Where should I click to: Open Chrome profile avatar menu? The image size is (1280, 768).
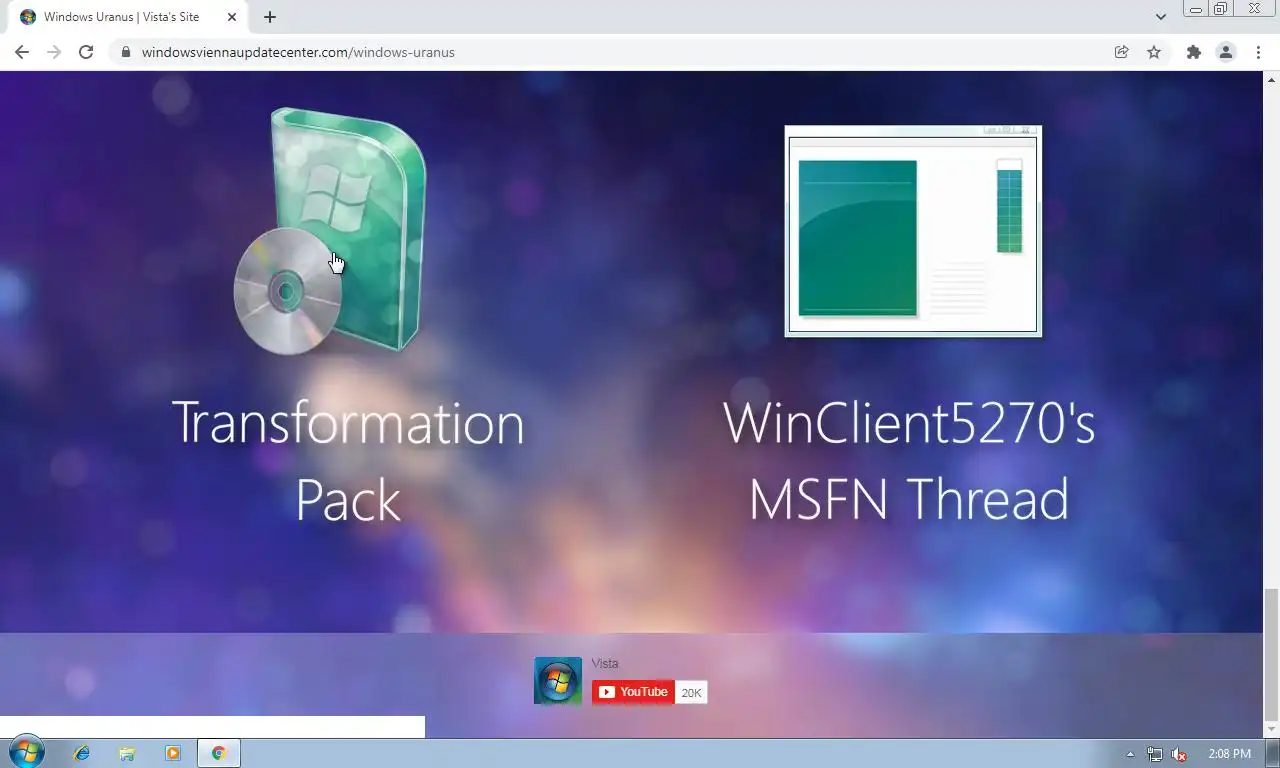click(1225, 52)
